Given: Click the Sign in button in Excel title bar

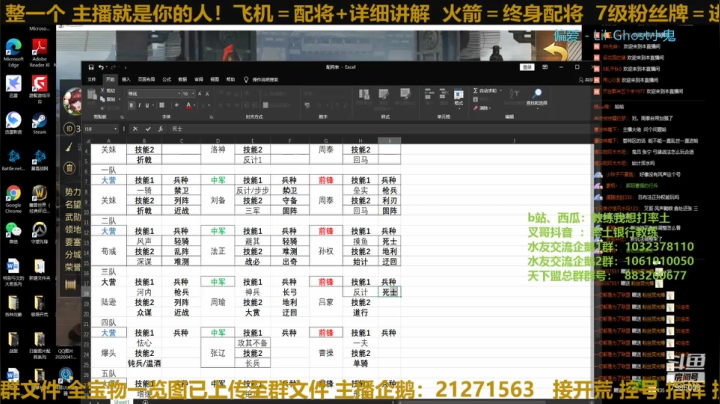Looking at the screenshot, I should coord(527,67).
